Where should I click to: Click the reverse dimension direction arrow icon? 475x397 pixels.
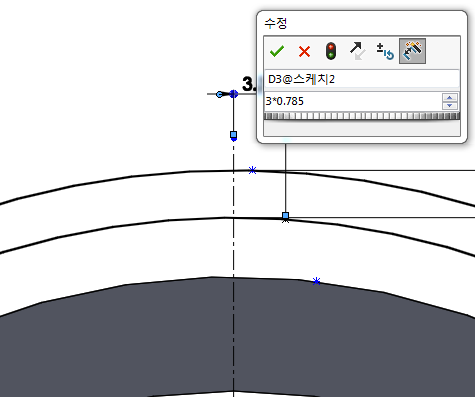coord(358,51)
